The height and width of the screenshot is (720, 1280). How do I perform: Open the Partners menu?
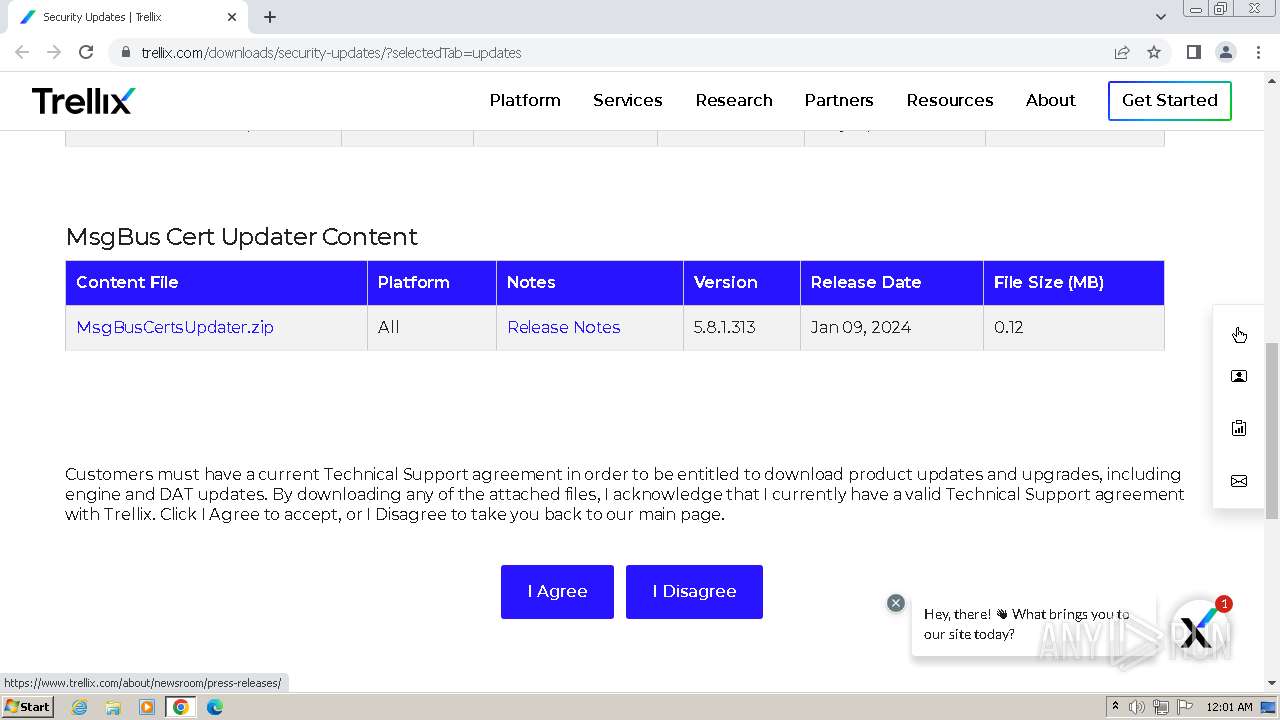(839, 100)
